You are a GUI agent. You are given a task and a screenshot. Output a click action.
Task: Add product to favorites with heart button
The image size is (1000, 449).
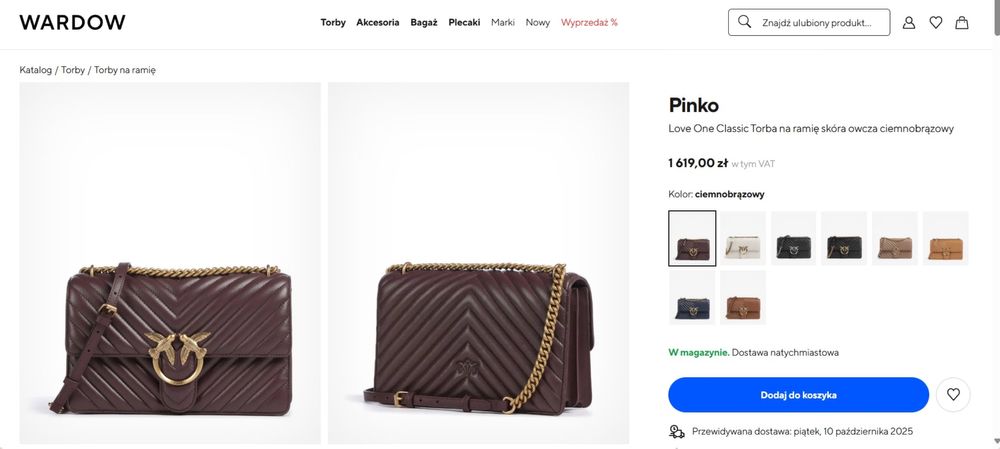[953, 395]
